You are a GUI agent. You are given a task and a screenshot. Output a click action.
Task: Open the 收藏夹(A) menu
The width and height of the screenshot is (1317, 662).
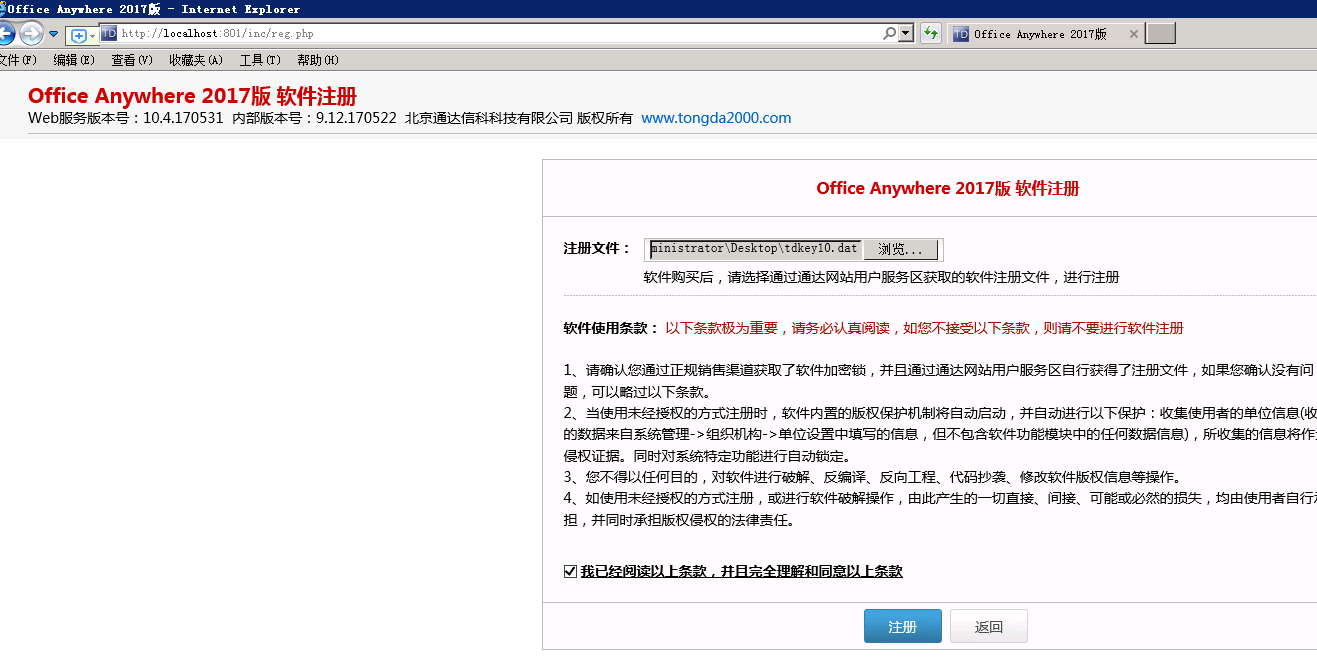(x=196, y=60)
